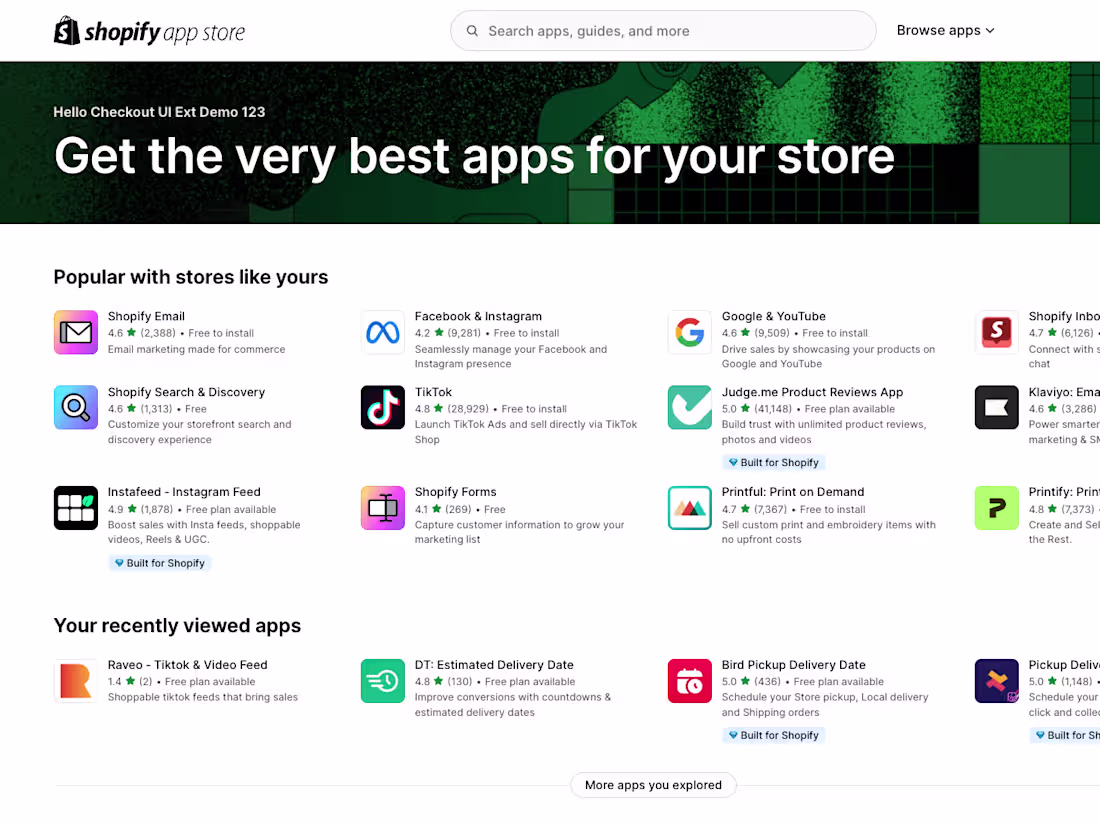Expand the Browse apps dropdown

pos(944,30)
